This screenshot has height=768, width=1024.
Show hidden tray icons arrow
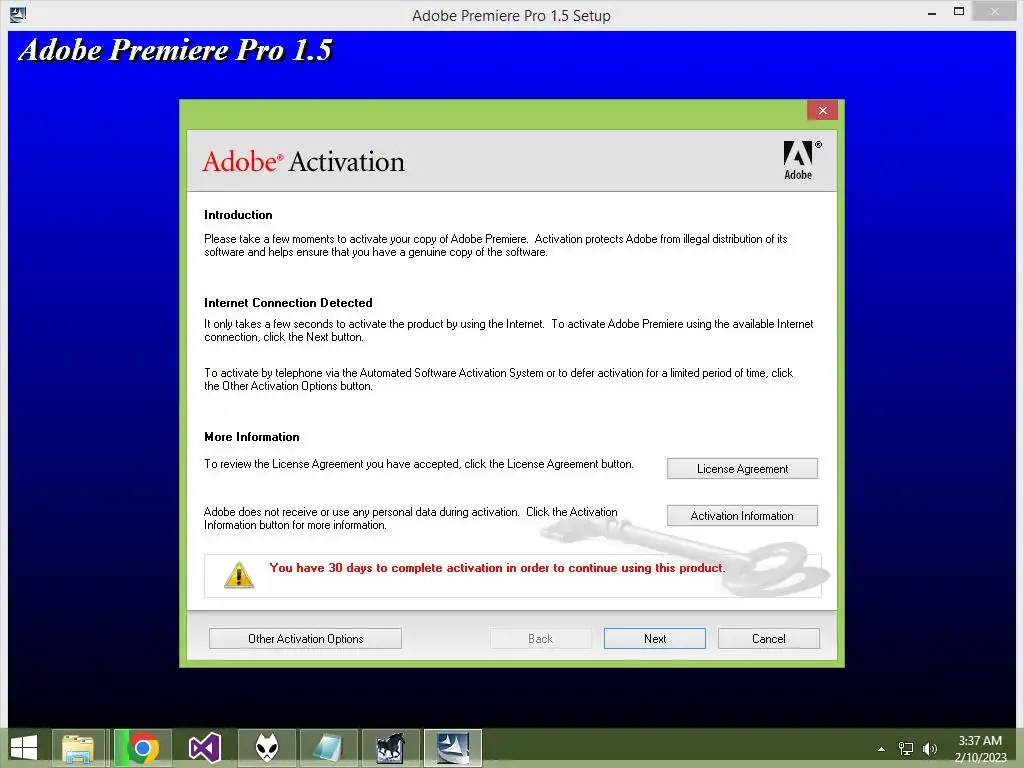[x=881, y=749]
